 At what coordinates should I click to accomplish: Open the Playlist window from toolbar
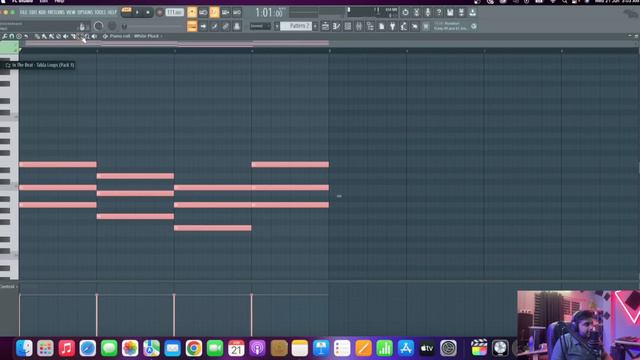coord(325,26)
